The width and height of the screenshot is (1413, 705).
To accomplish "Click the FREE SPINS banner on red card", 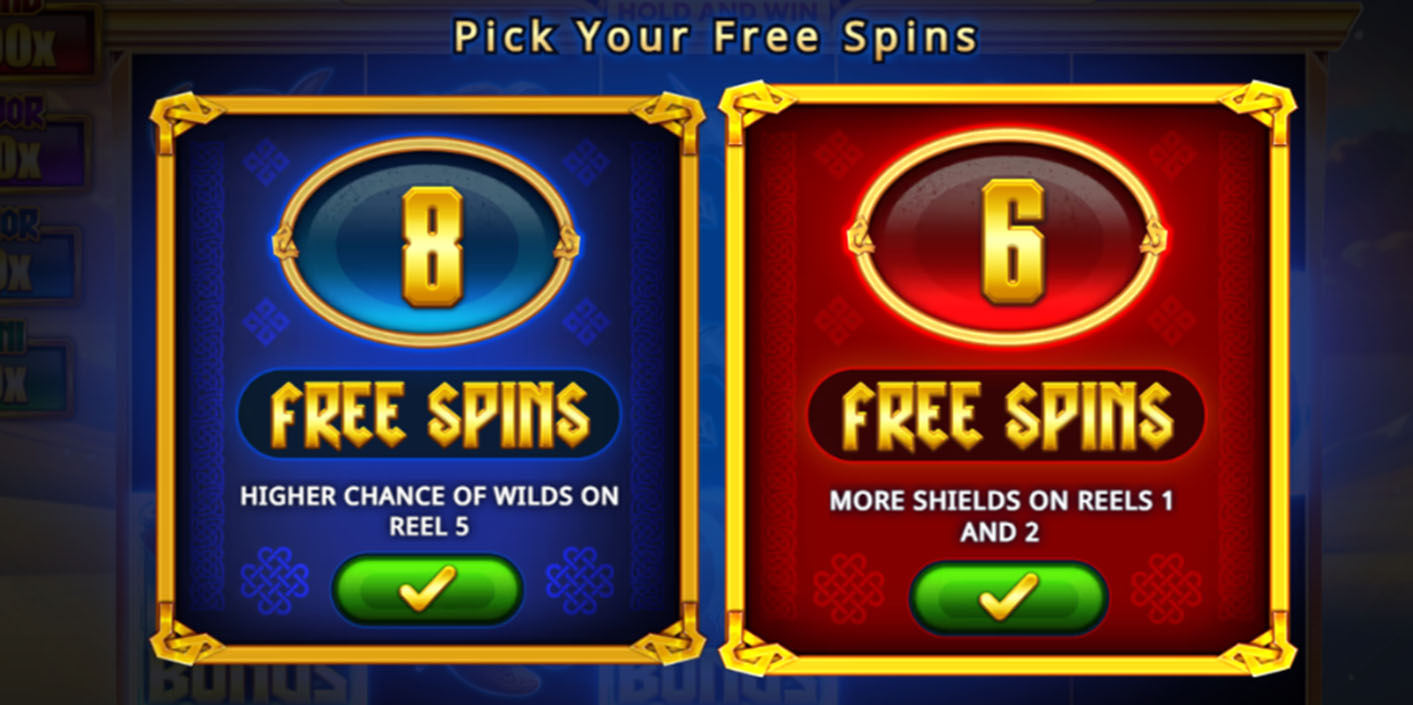I will pos(1006,414).
